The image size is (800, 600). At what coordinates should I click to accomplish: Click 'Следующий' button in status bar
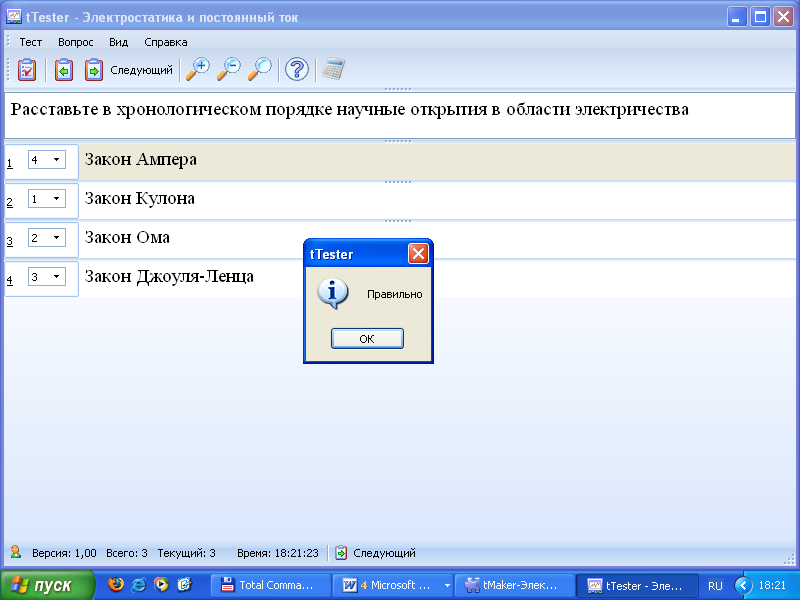click(376, 553)
